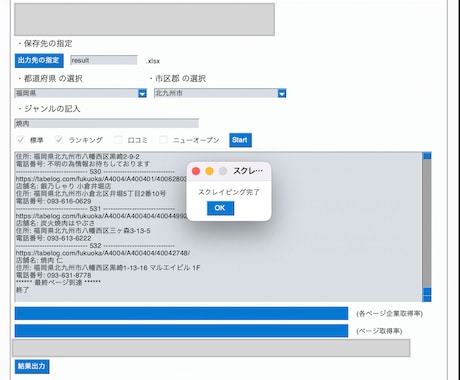Toggle the 標準 checkbox
460x380 pixels.
tap(20, 140)
